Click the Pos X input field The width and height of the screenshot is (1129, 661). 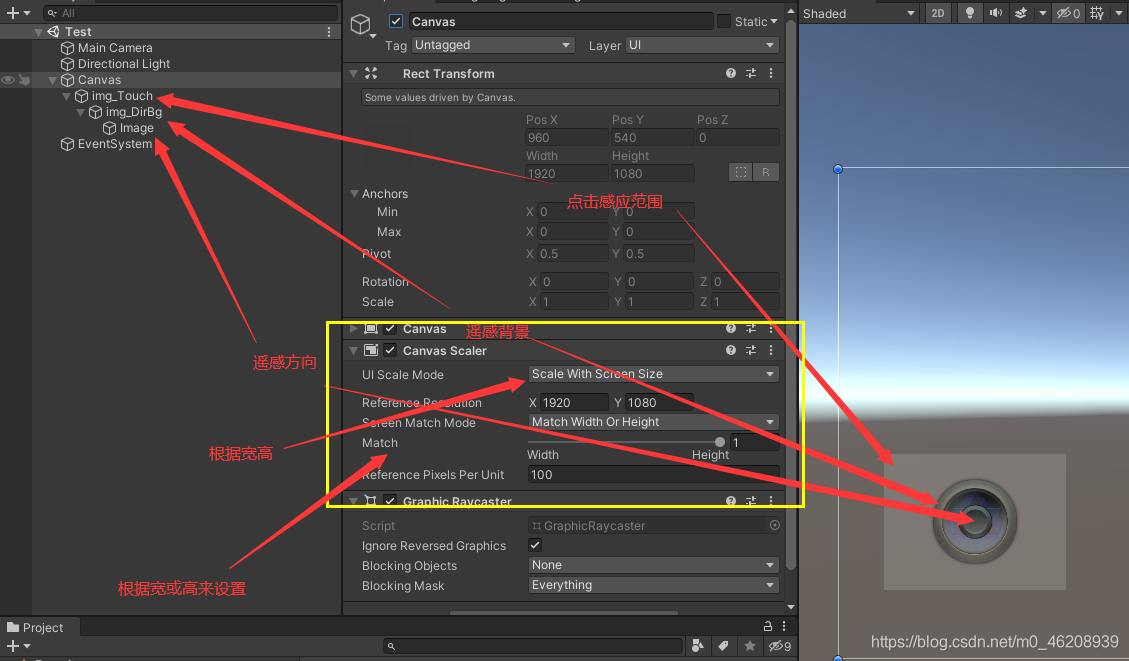tap(566, 137)
